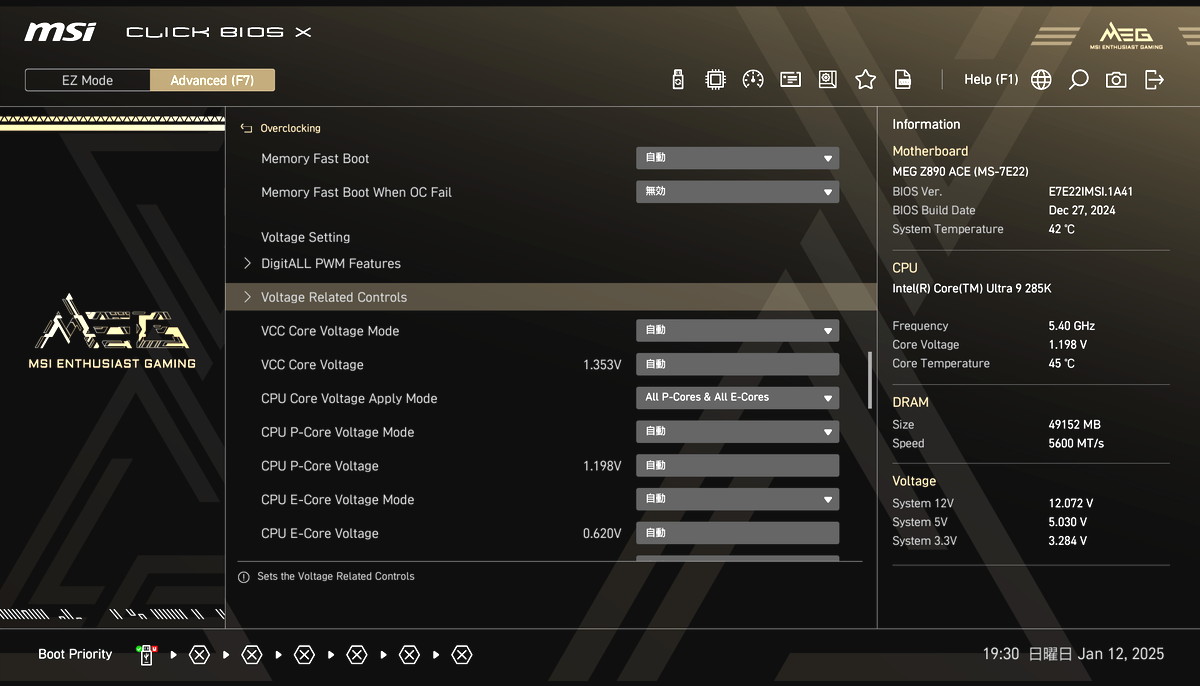Click the profile card icon in toolbar
Viewport: 1200px width, 686px height.
(x=790, y=80)
